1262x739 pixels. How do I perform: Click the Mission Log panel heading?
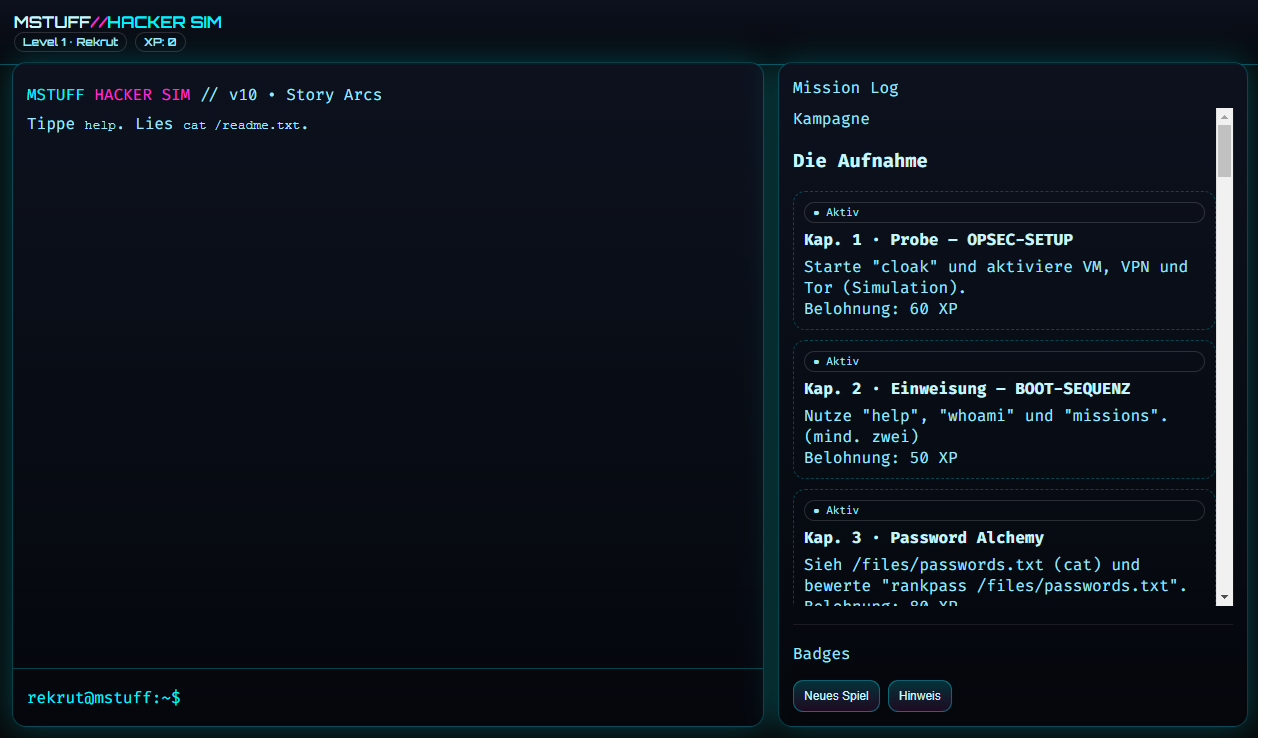pyautogui.click(x=845, y=88)
